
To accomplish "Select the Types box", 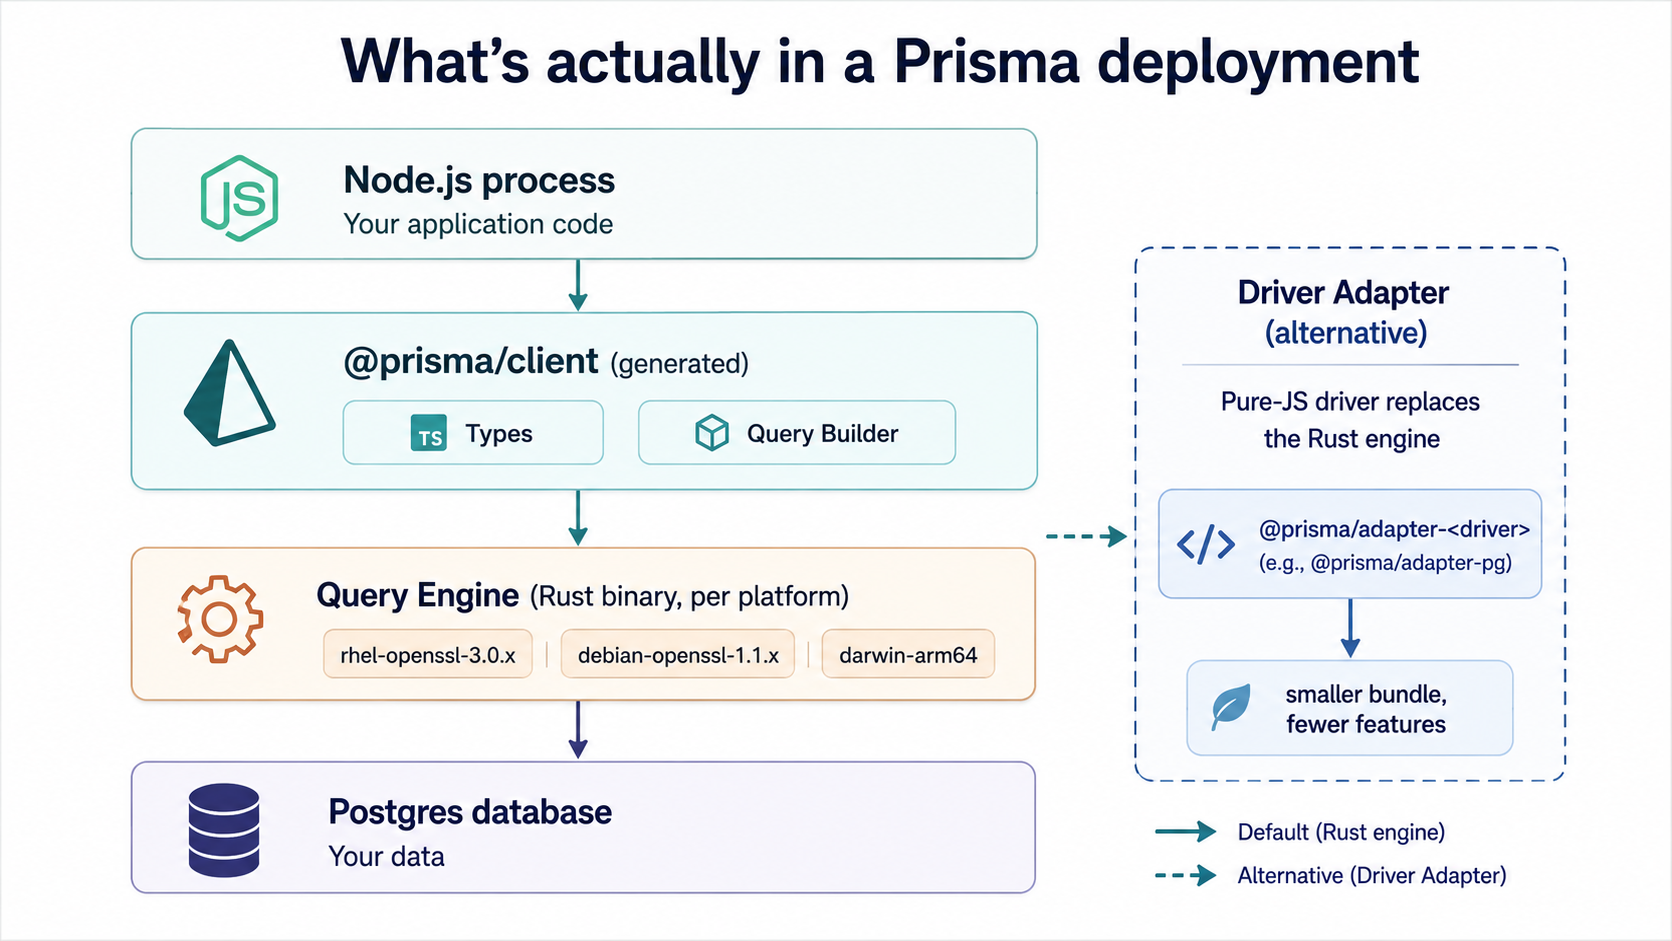I will coord(473,433).
